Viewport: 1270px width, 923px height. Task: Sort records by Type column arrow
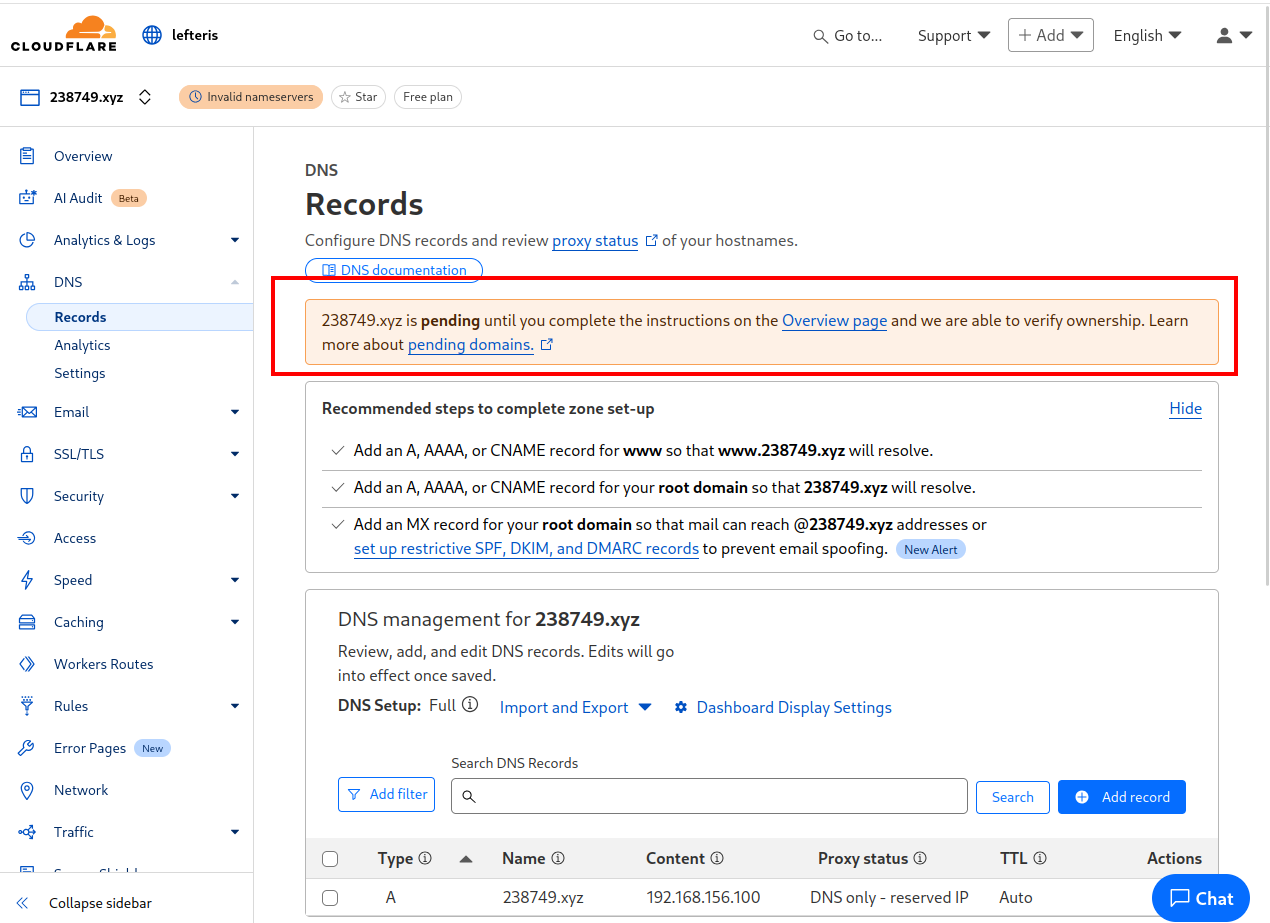(466, 858)
